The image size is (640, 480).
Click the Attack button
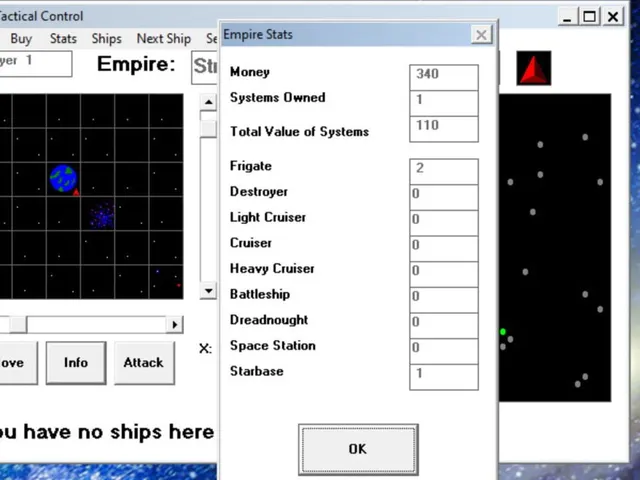click(x=144, y=363)
